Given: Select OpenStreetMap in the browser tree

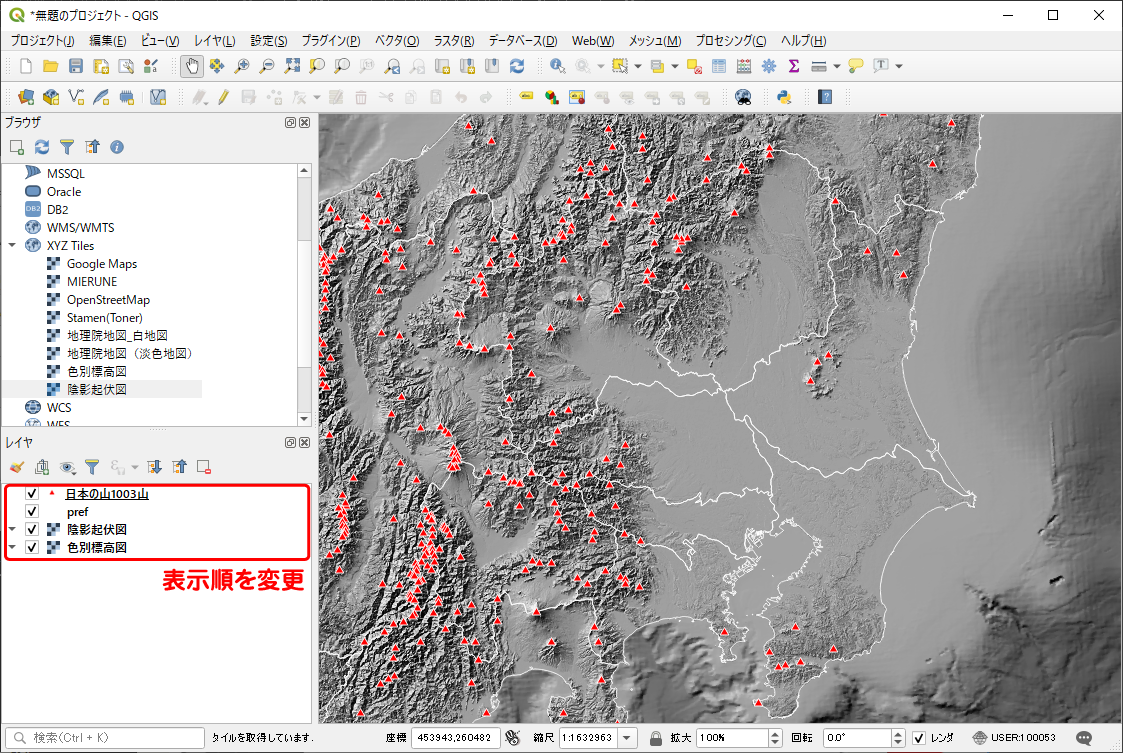Looking at the screenshot, I should pyautogui.click(x=108, y=300).
